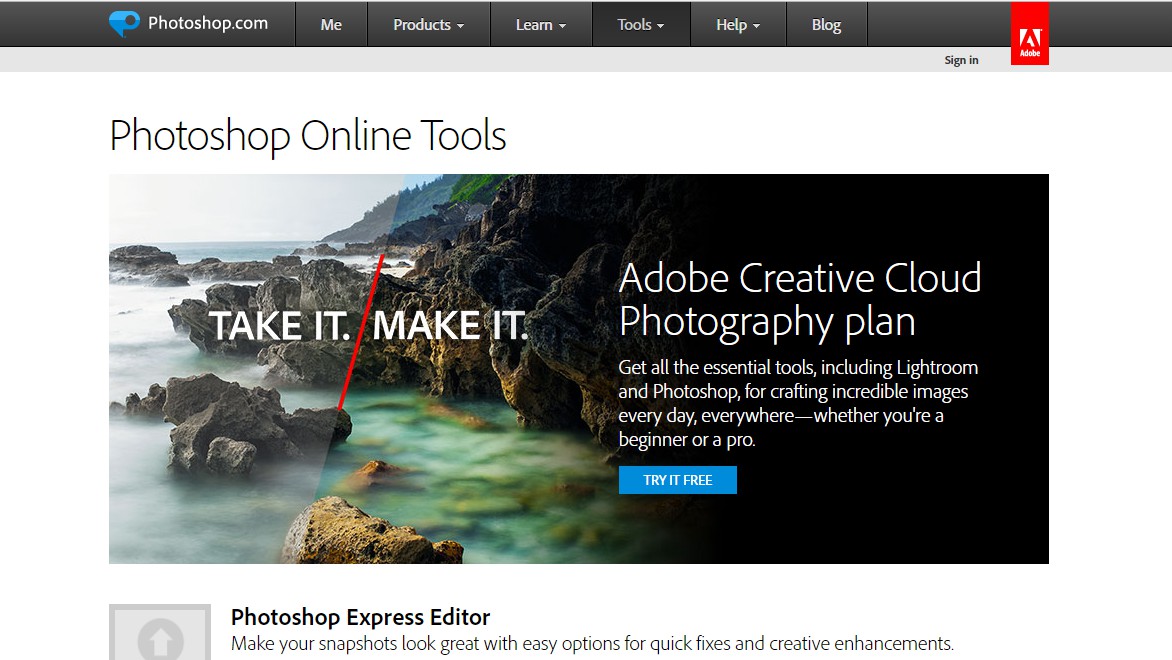Select the Me menu item

point(331,24)
